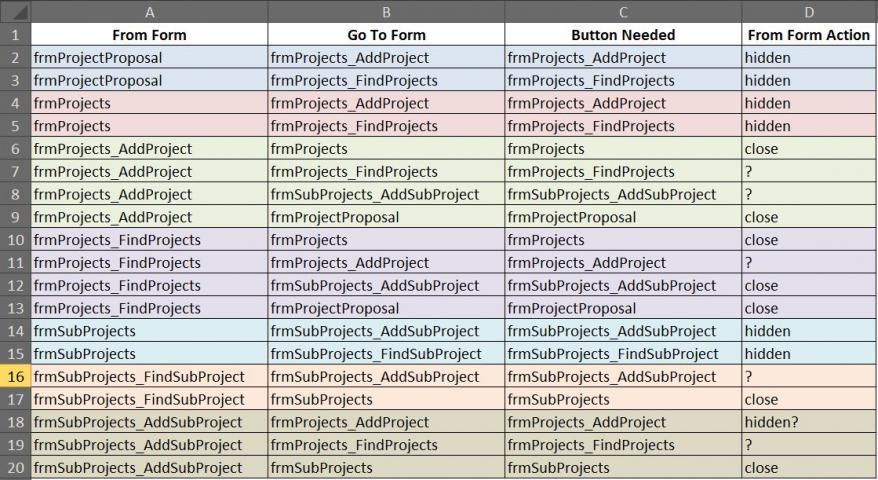Select column A header
878x480 pixels.
[150, 12]
